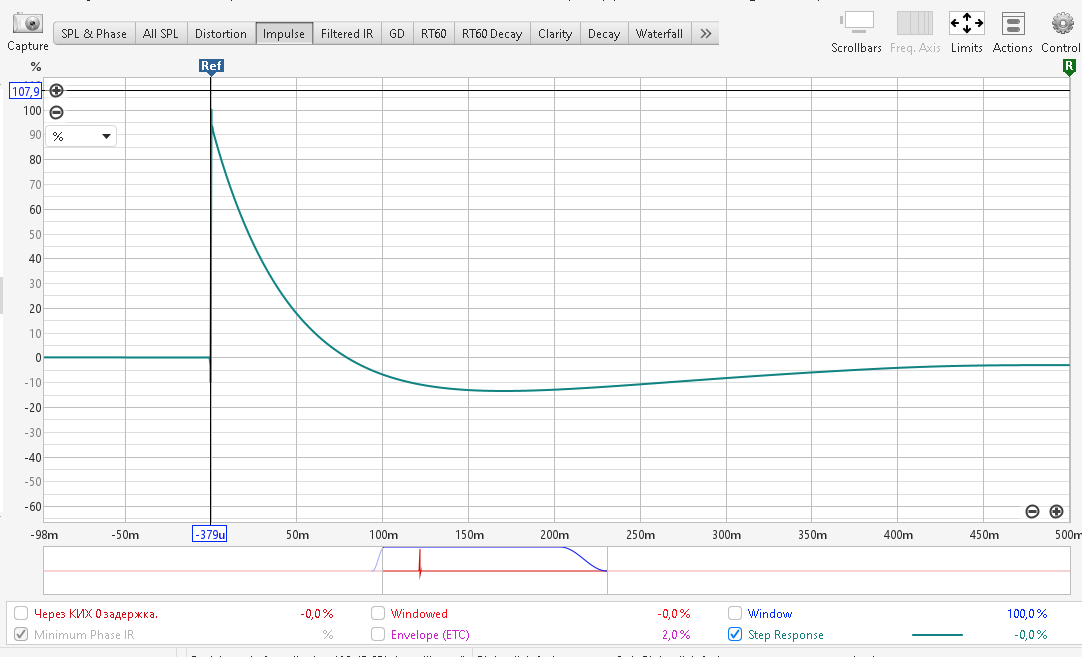Viewport: 1082px width, 657px height.
Task: Click the blue Ref marker on the timeline
Action: [211, 66]
